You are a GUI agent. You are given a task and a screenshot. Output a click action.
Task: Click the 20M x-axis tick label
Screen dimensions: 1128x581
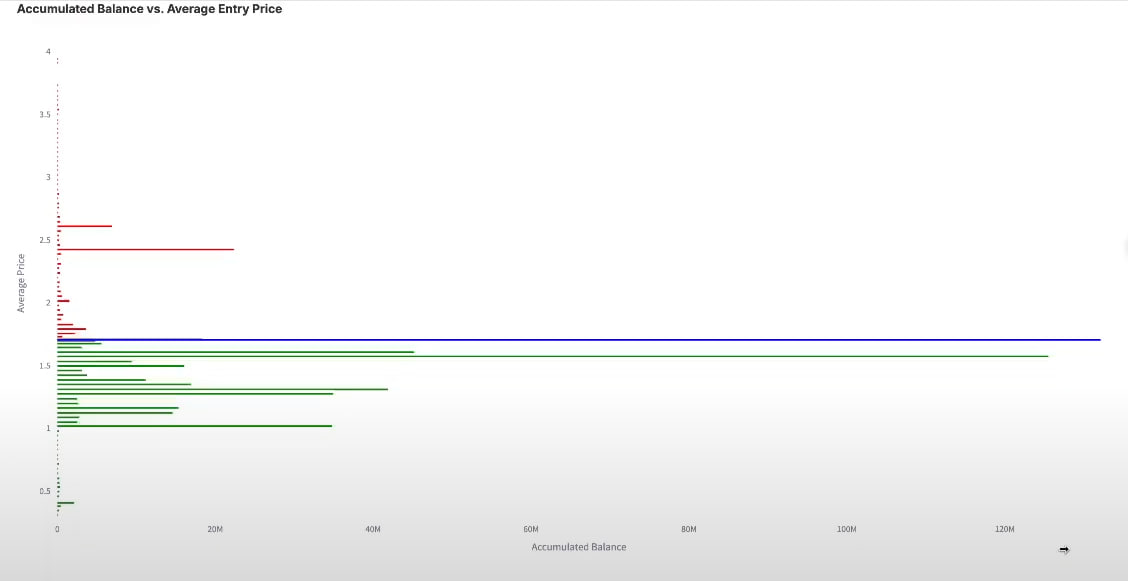(215, 529)
